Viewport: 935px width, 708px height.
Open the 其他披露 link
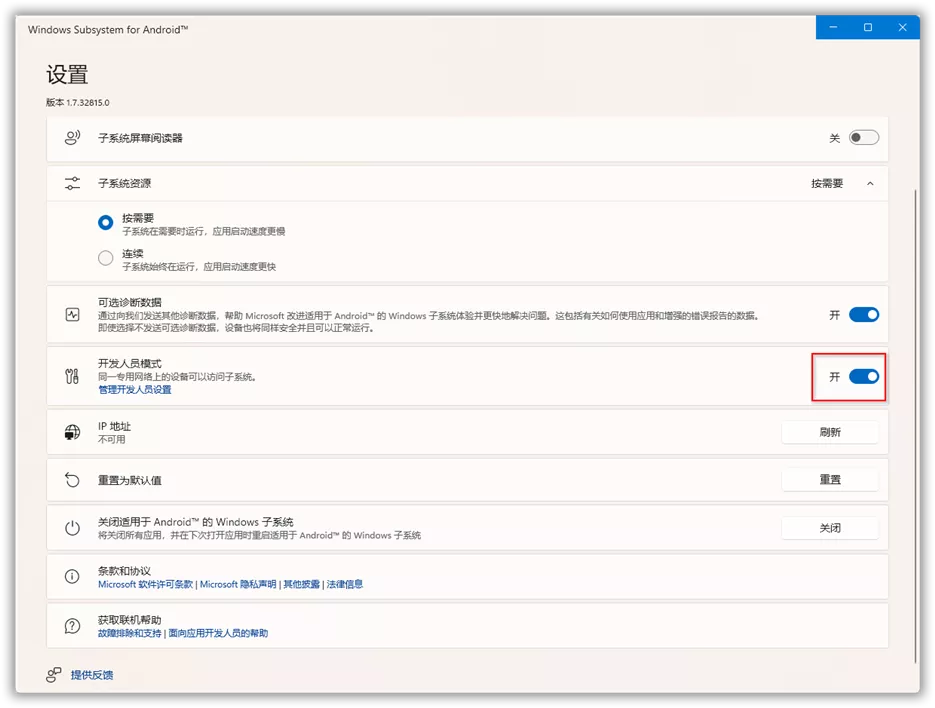coord(301,584)
